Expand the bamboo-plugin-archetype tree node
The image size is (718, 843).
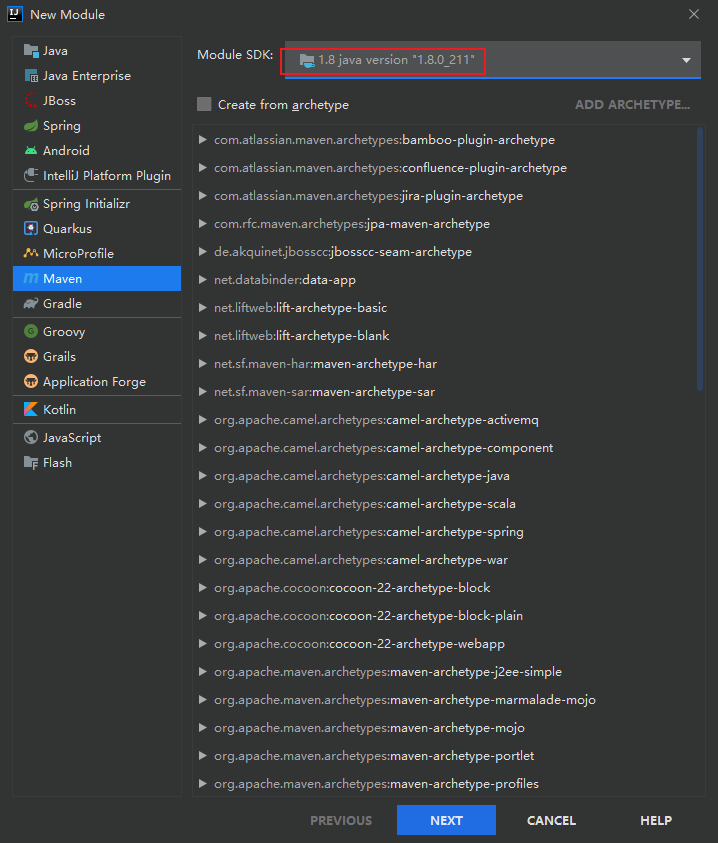click(x=203, y=140)
